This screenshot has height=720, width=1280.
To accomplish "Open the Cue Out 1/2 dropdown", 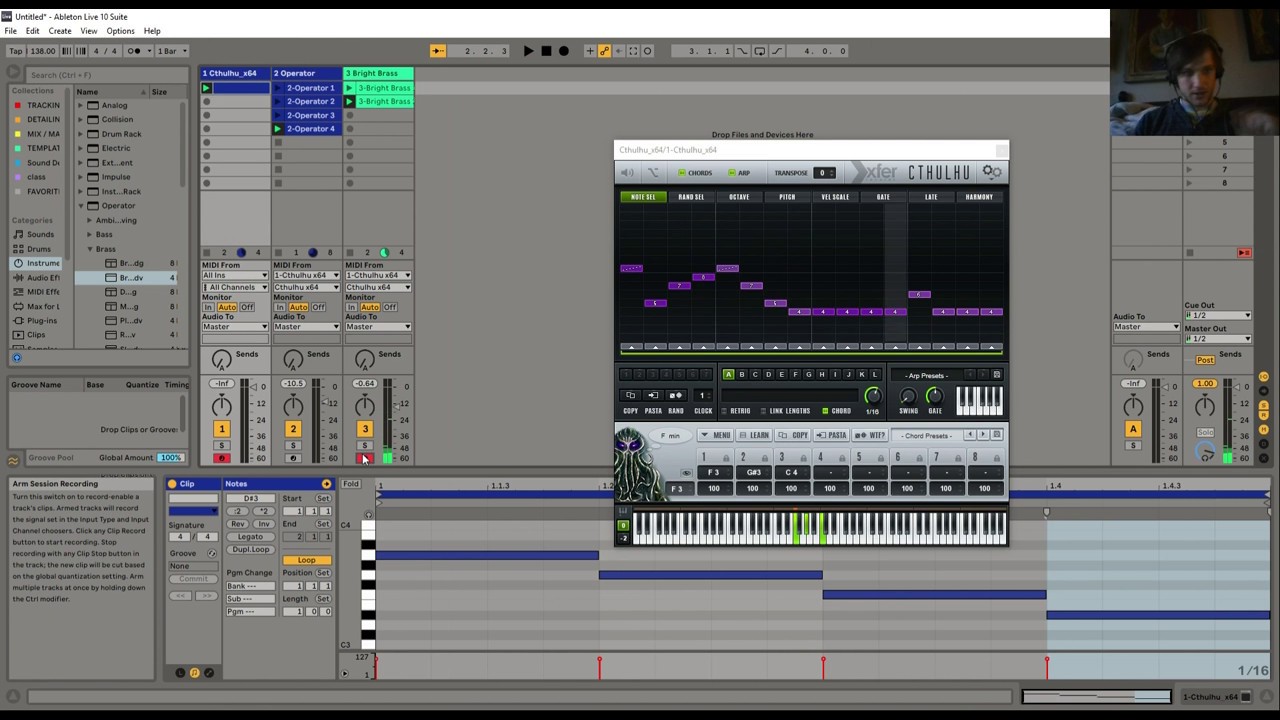I will (1218, 316).
